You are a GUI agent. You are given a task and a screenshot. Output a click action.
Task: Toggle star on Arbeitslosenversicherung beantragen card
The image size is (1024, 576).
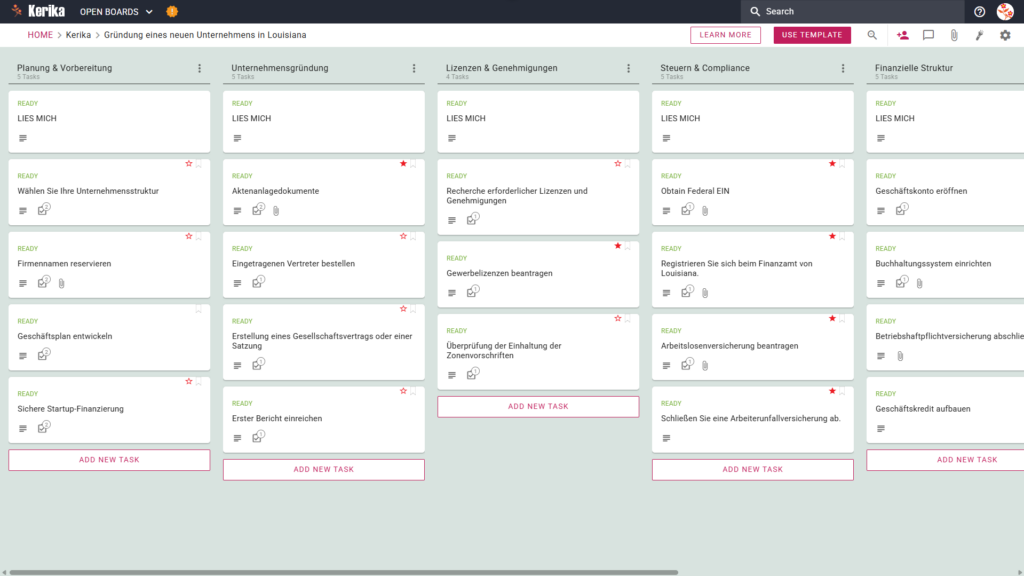[x=832, y=318]
